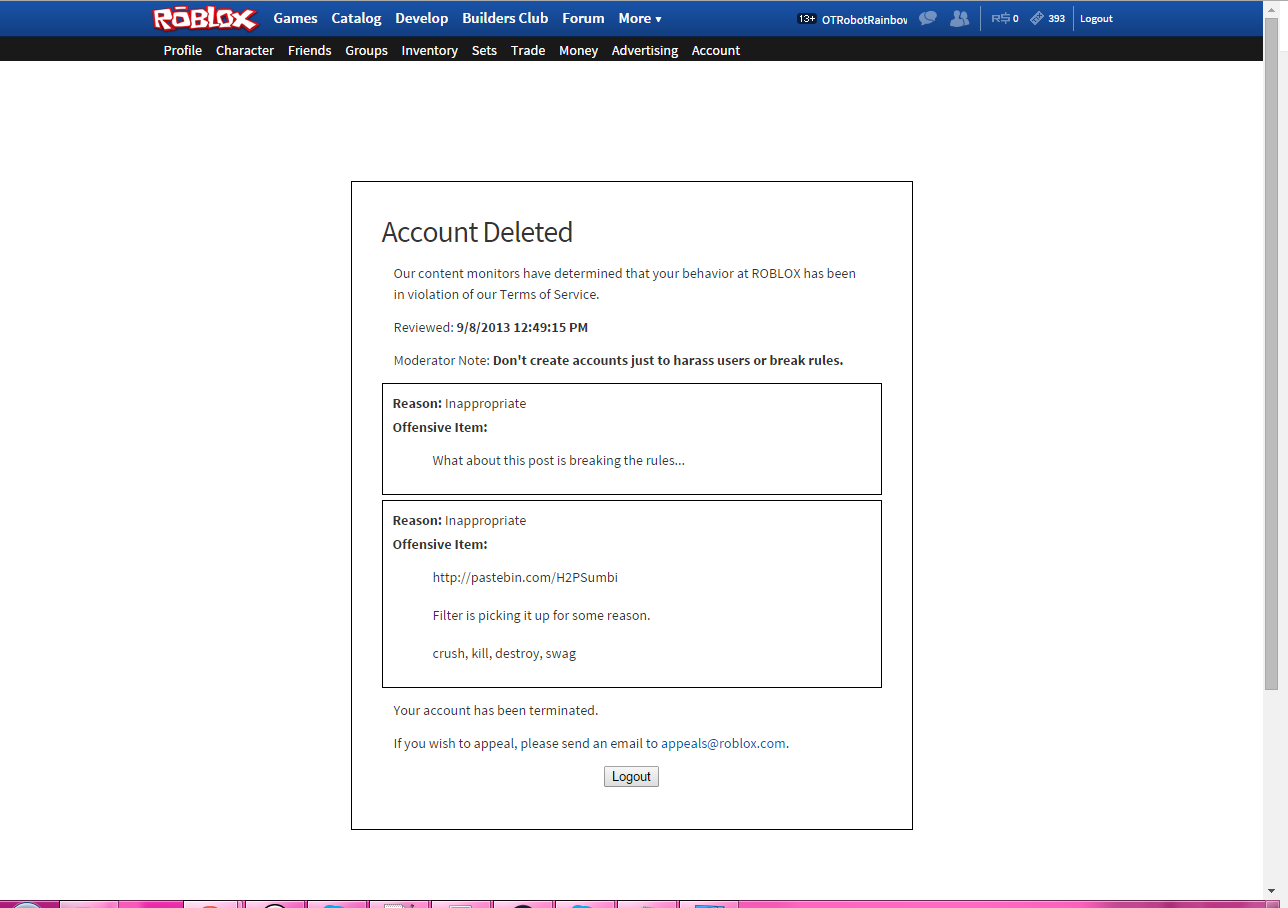
Task: Click the vertical scrollbar thumb
Action: pyautogui.click(x=1271, y=353)
